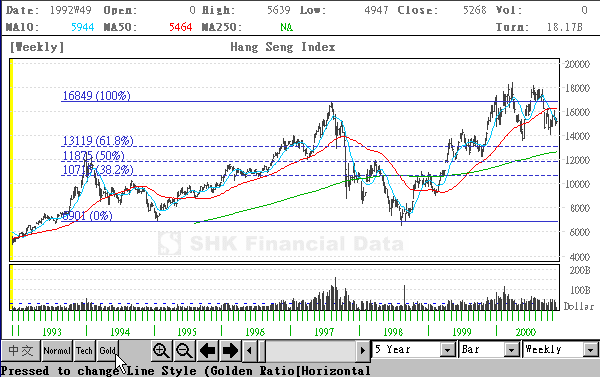
Task: Click the scrollbar left arrow button
Action: click(249, 351)
